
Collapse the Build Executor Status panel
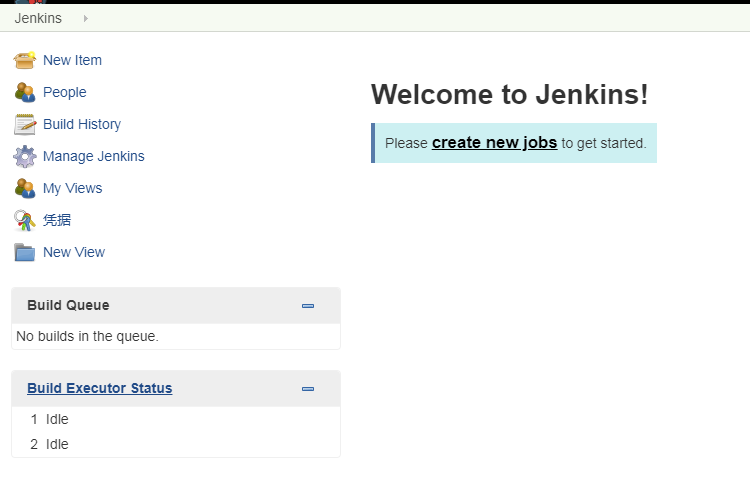(308, 389)
